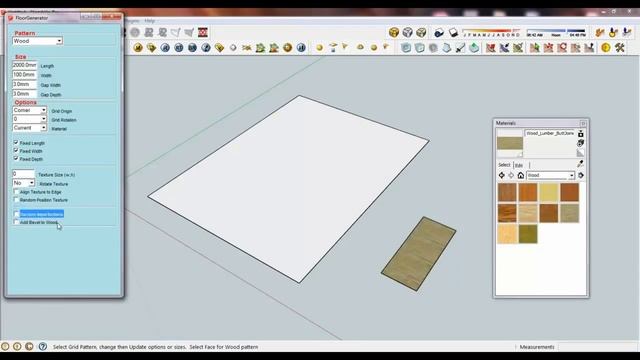
Task: Click the sword-shaped icon in second toolbar
Action: click(x=460, y=48)
